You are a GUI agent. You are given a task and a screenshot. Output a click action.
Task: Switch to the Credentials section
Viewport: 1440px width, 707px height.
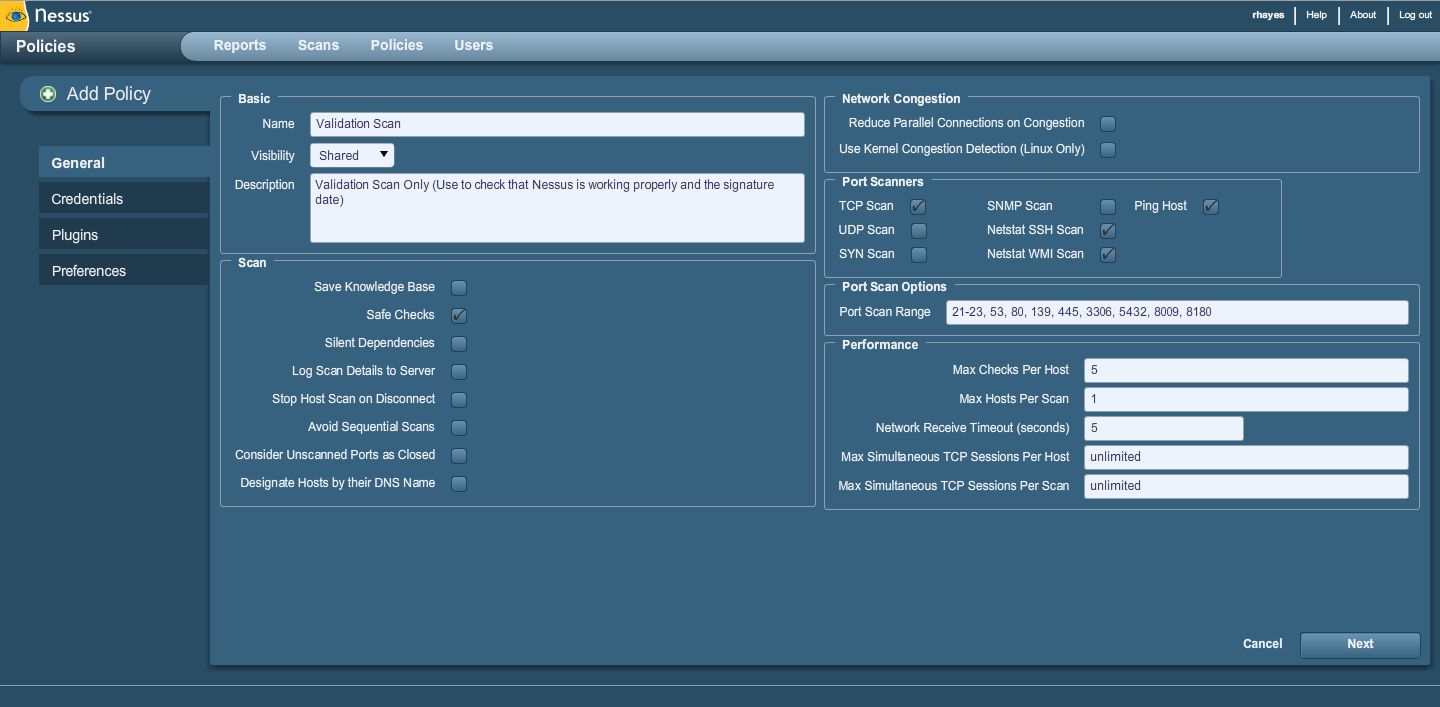click(x=87, y=199)
